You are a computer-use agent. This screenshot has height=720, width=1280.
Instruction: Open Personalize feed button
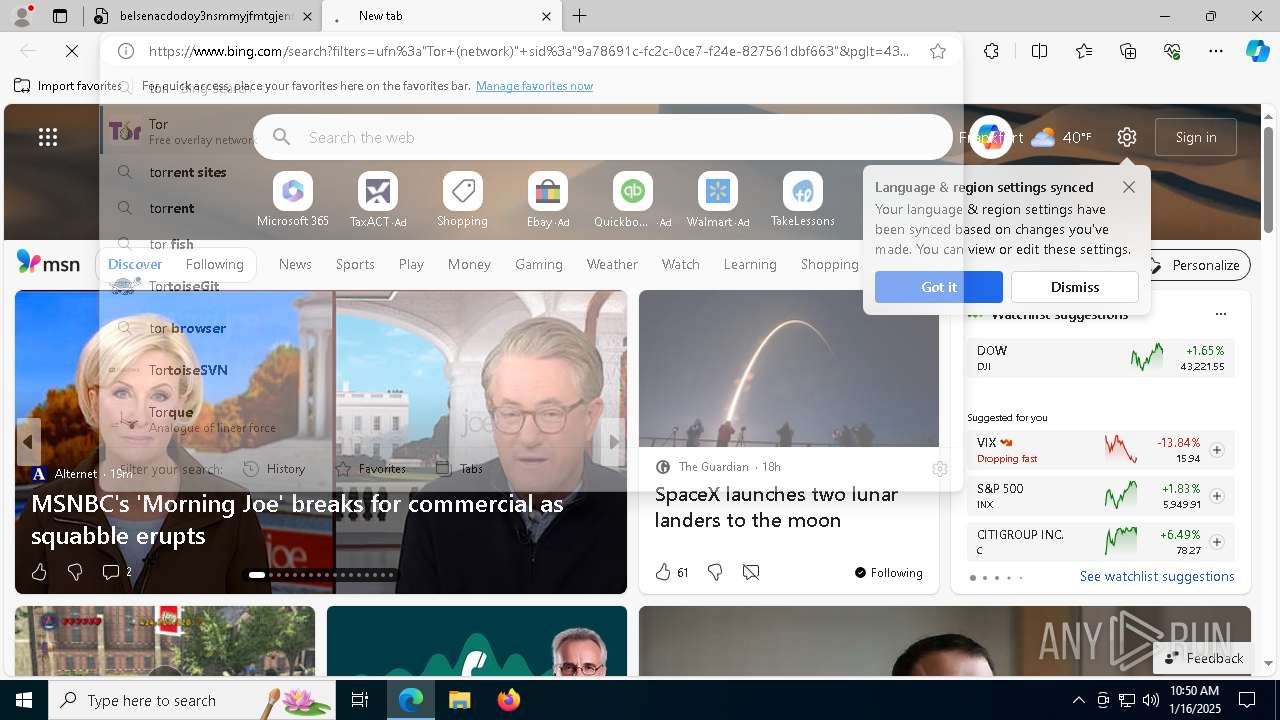(1195, 265)
